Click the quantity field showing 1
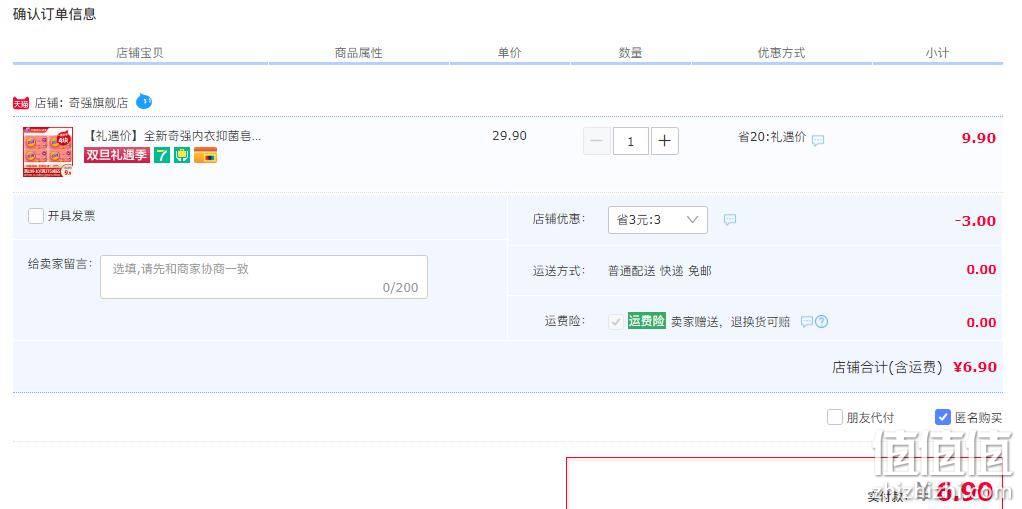Viewport: 1022px width, 509px height. click(630, 141)
